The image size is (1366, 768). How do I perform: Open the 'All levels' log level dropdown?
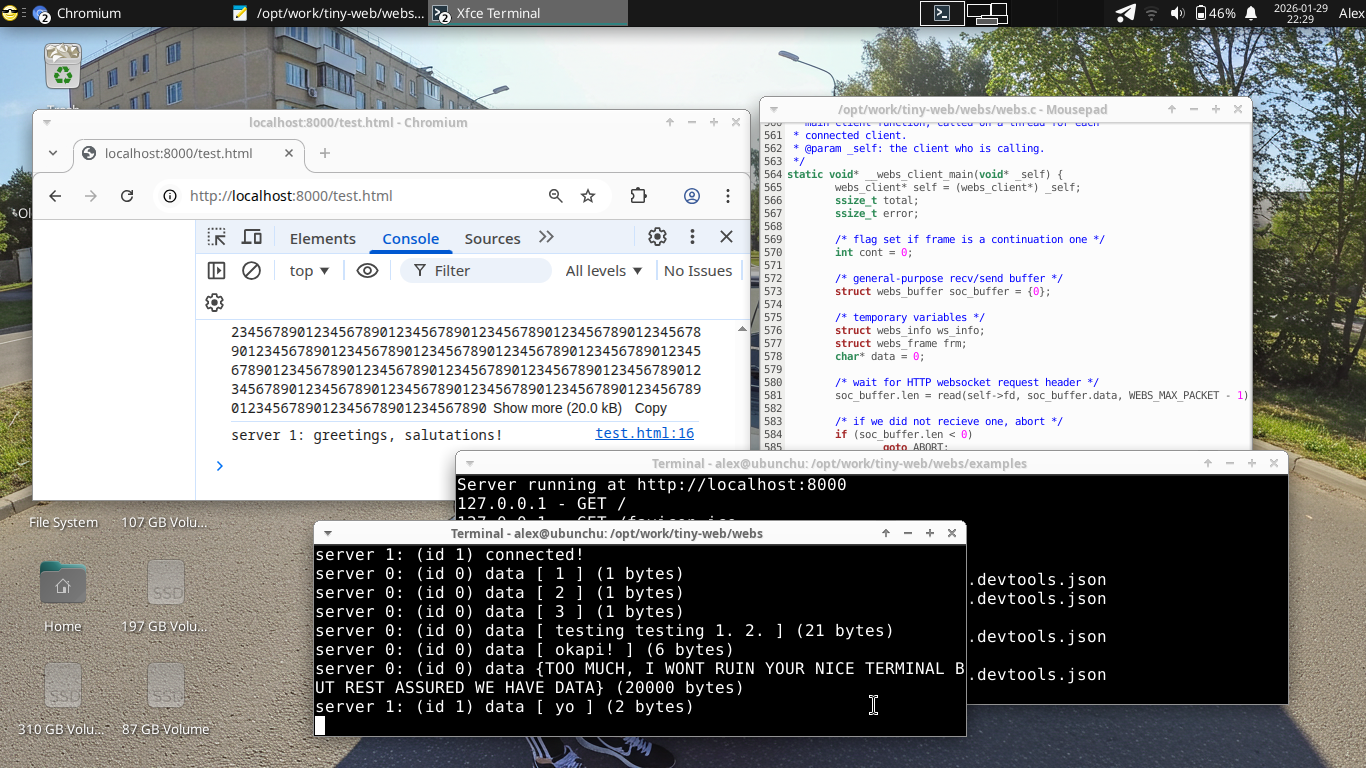(604, 270)
